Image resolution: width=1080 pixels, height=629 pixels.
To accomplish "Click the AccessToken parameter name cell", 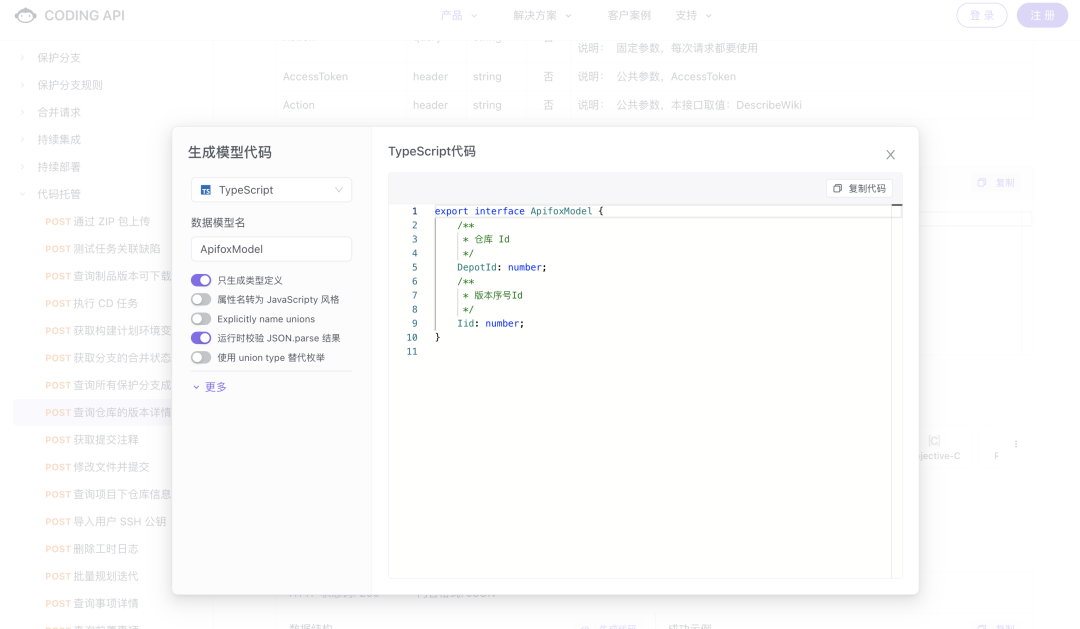I will (x=315, y=76).
